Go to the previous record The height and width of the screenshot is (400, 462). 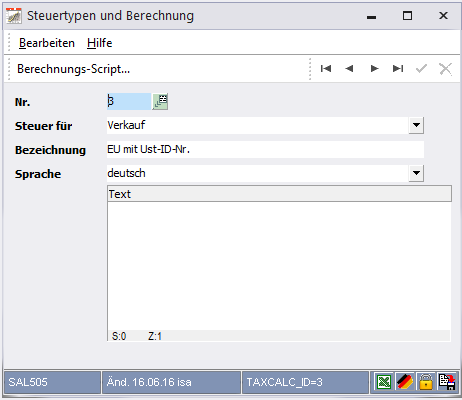click(x=349, y=69)
